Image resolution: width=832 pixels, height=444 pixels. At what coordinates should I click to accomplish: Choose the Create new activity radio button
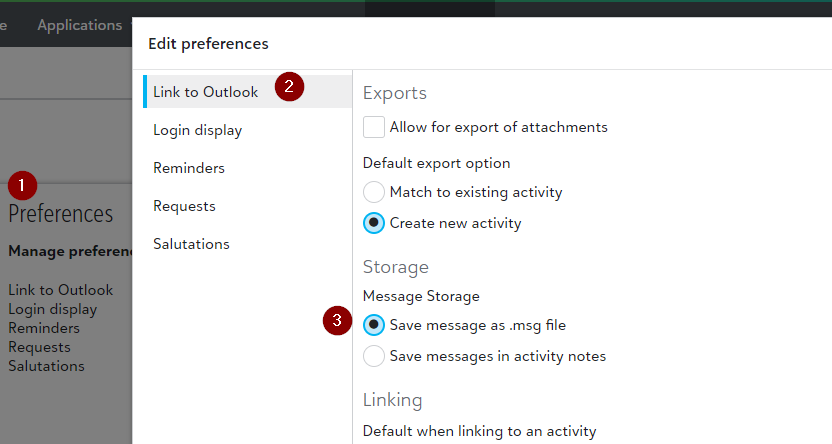click(374, 223)
